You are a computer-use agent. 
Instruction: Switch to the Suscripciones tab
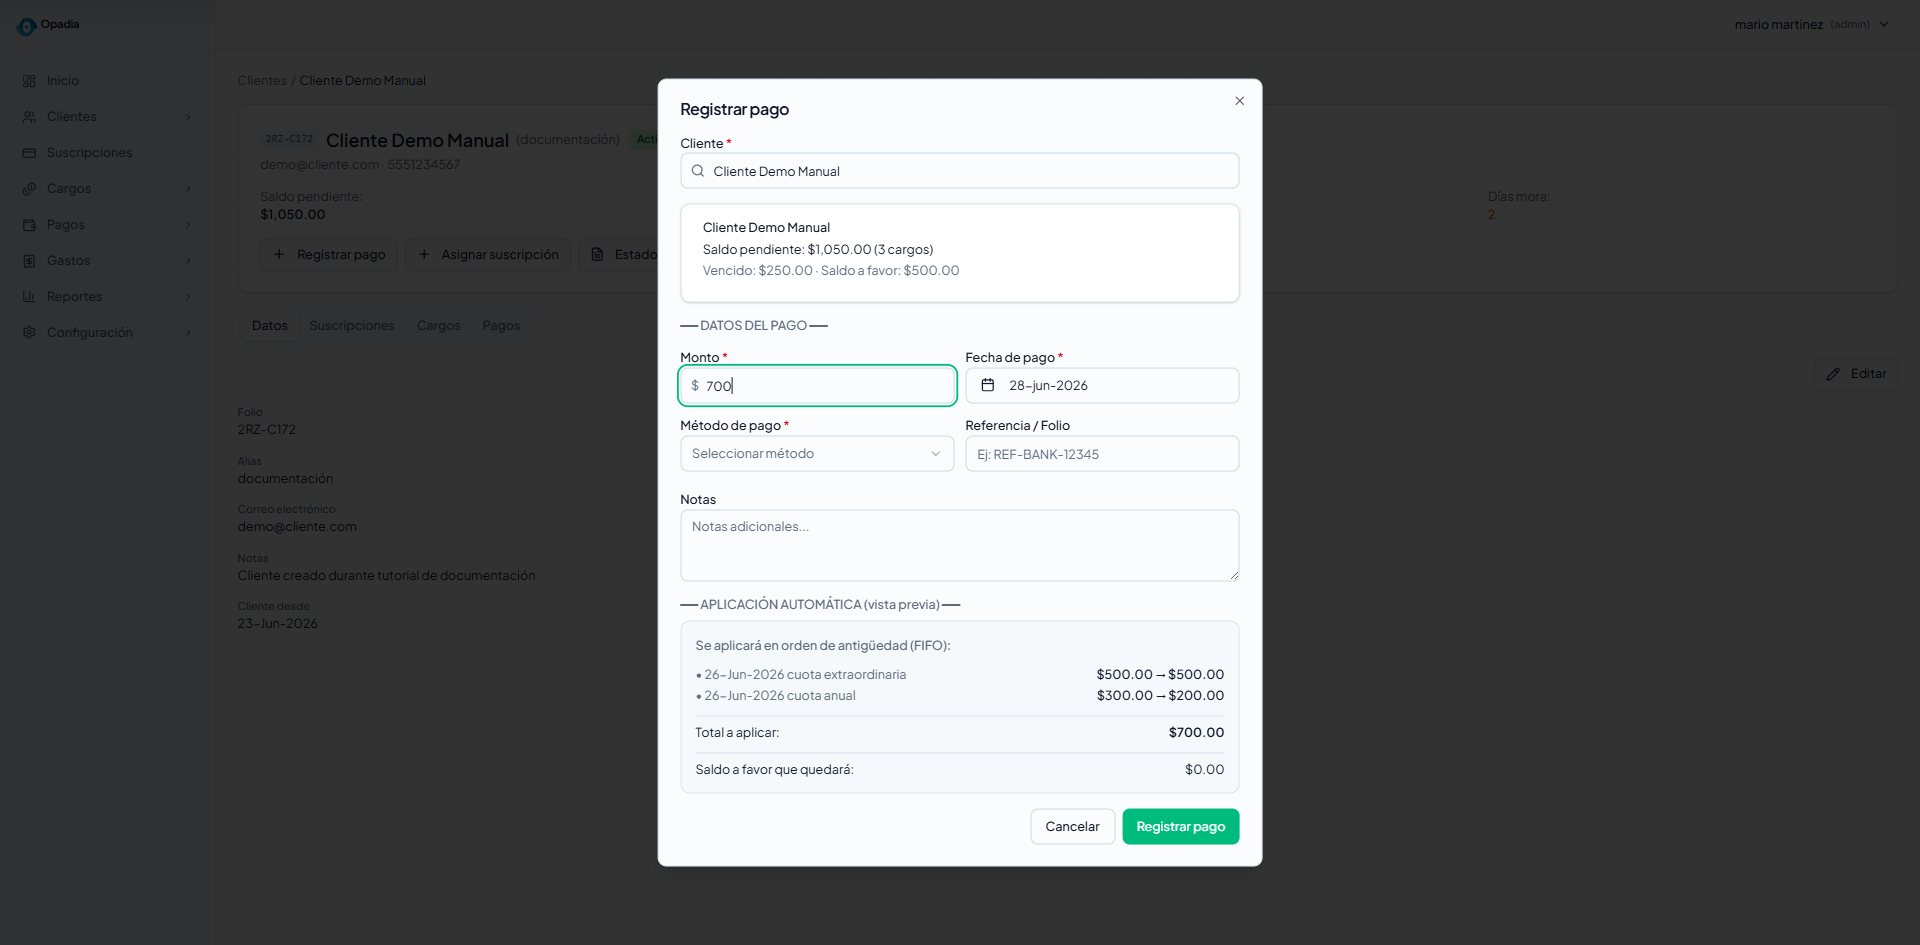(352, 326)
